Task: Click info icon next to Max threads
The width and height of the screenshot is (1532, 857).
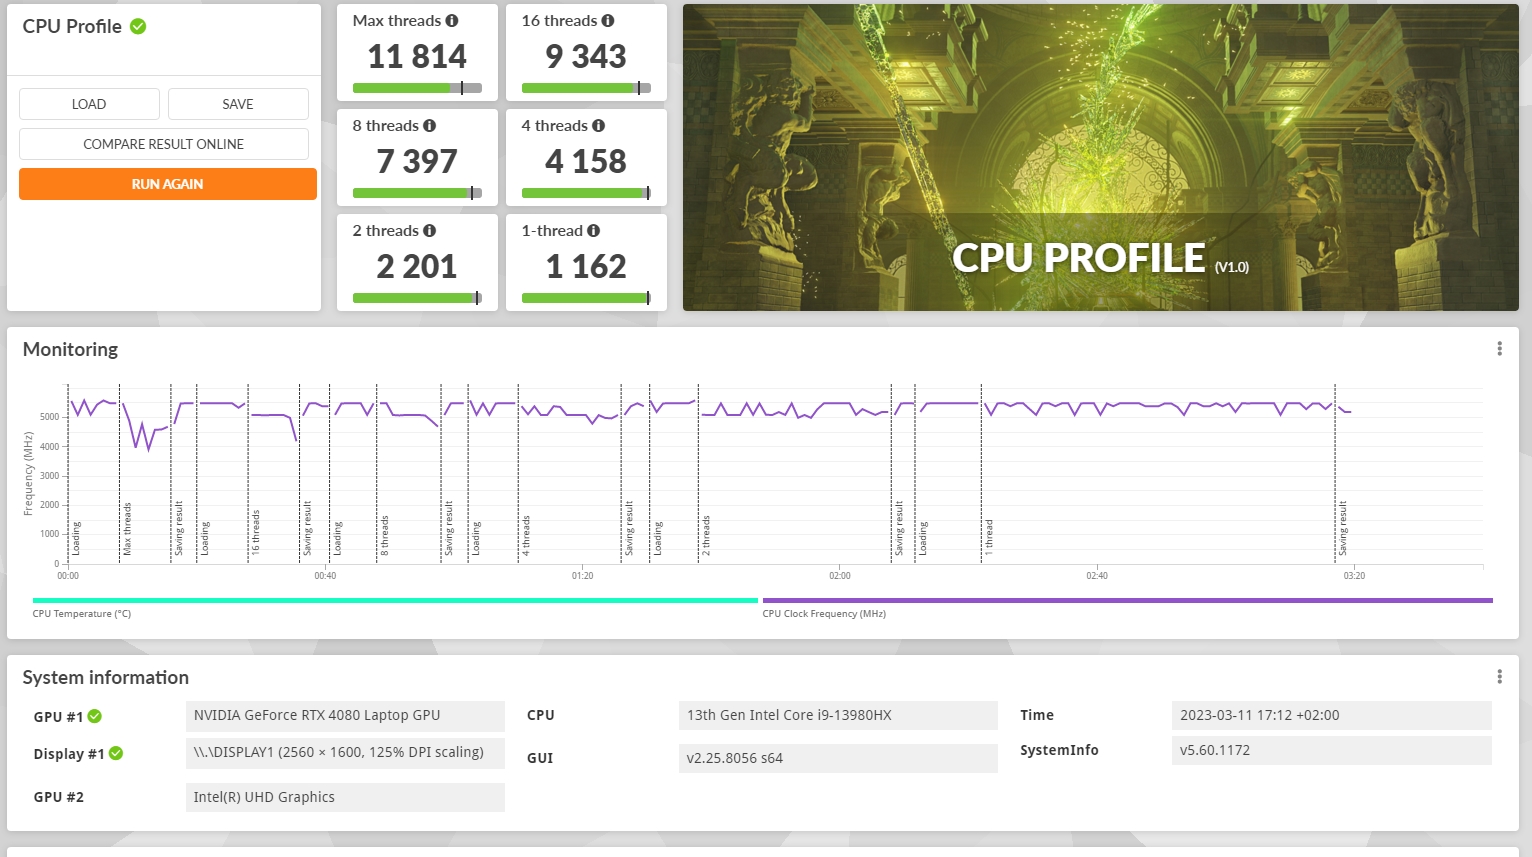Action: pos(452,21)
